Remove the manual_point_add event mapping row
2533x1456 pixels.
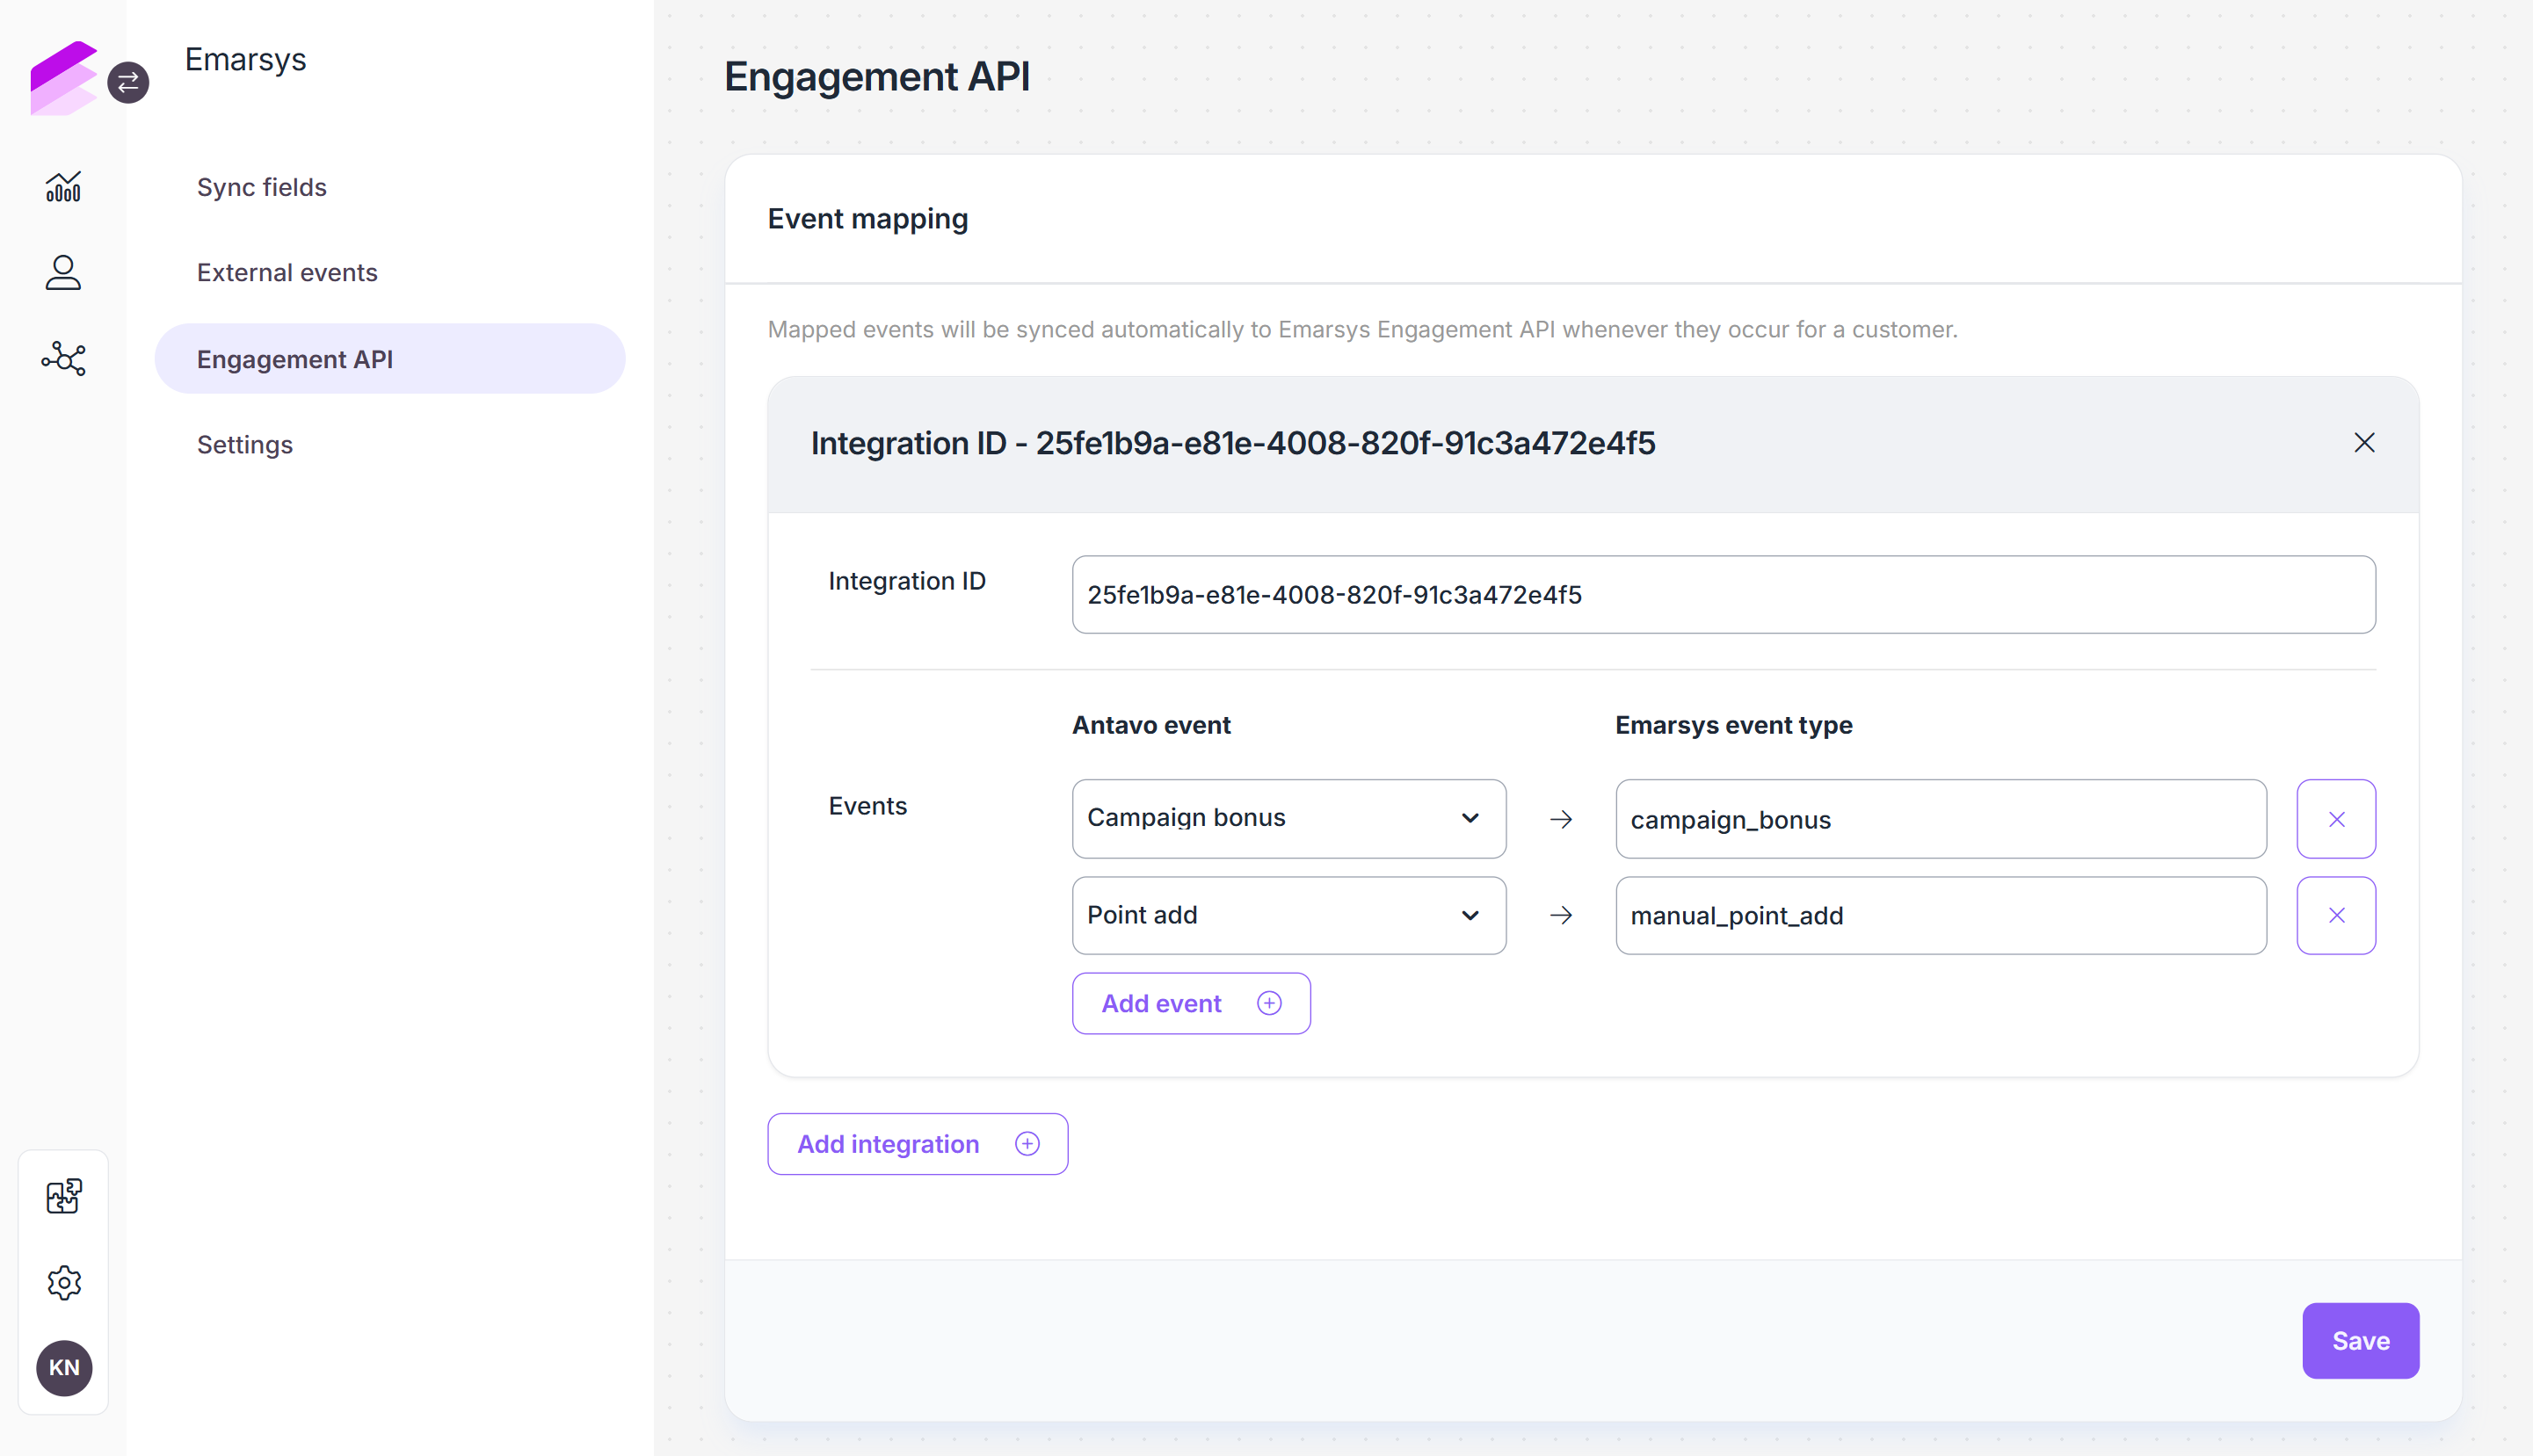[2336, 915]
